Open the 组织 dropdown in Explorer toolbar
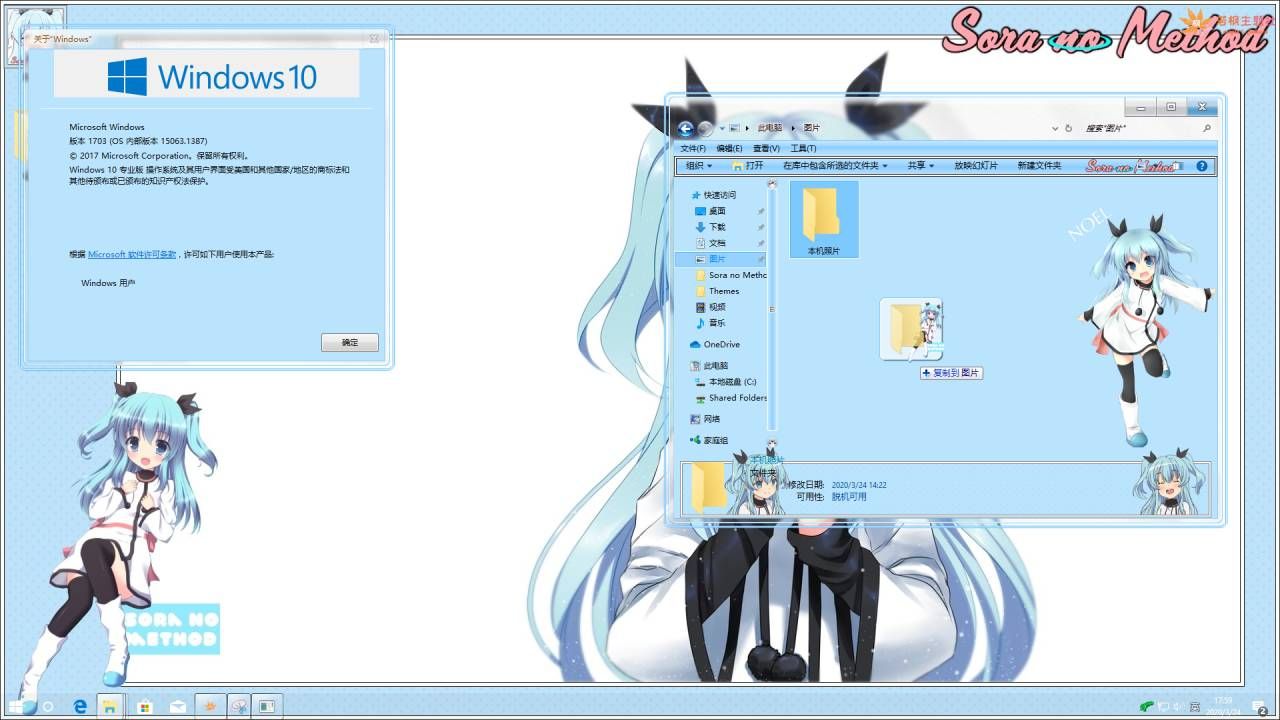 (x=699, y=166)
